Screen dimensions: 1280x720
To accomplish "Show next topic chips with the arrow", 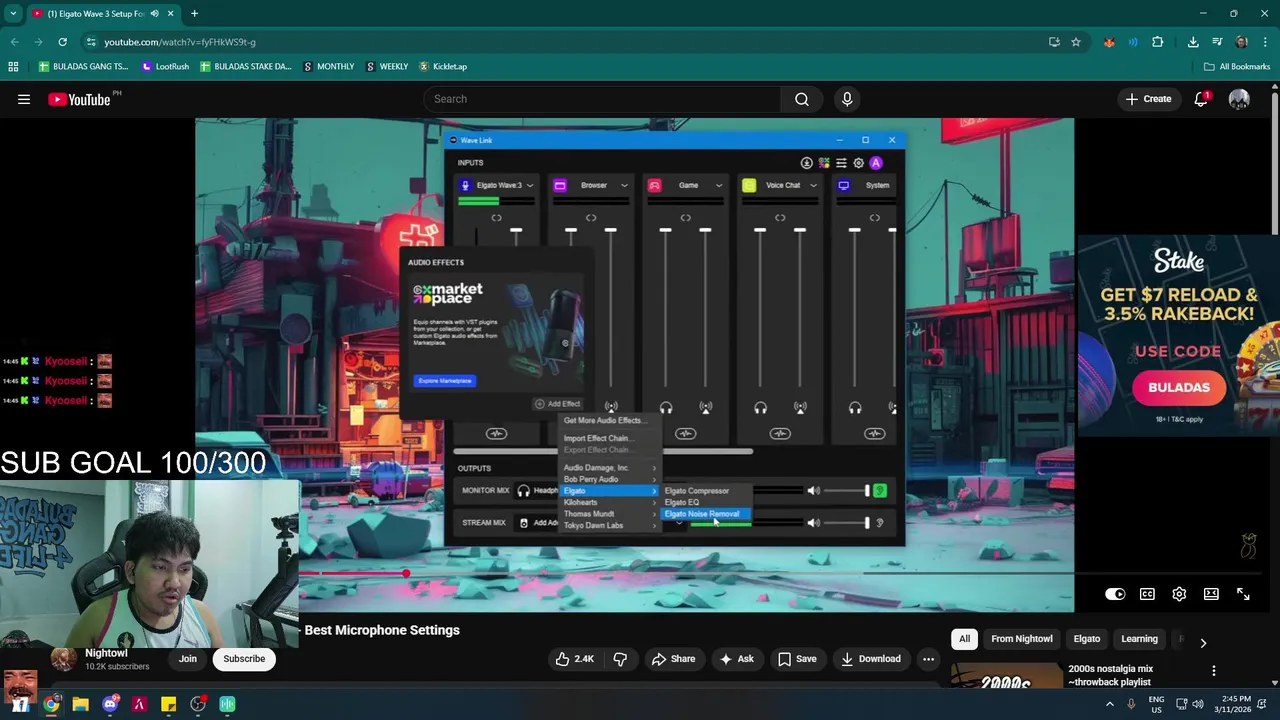I will click(x=1203, y=643).
